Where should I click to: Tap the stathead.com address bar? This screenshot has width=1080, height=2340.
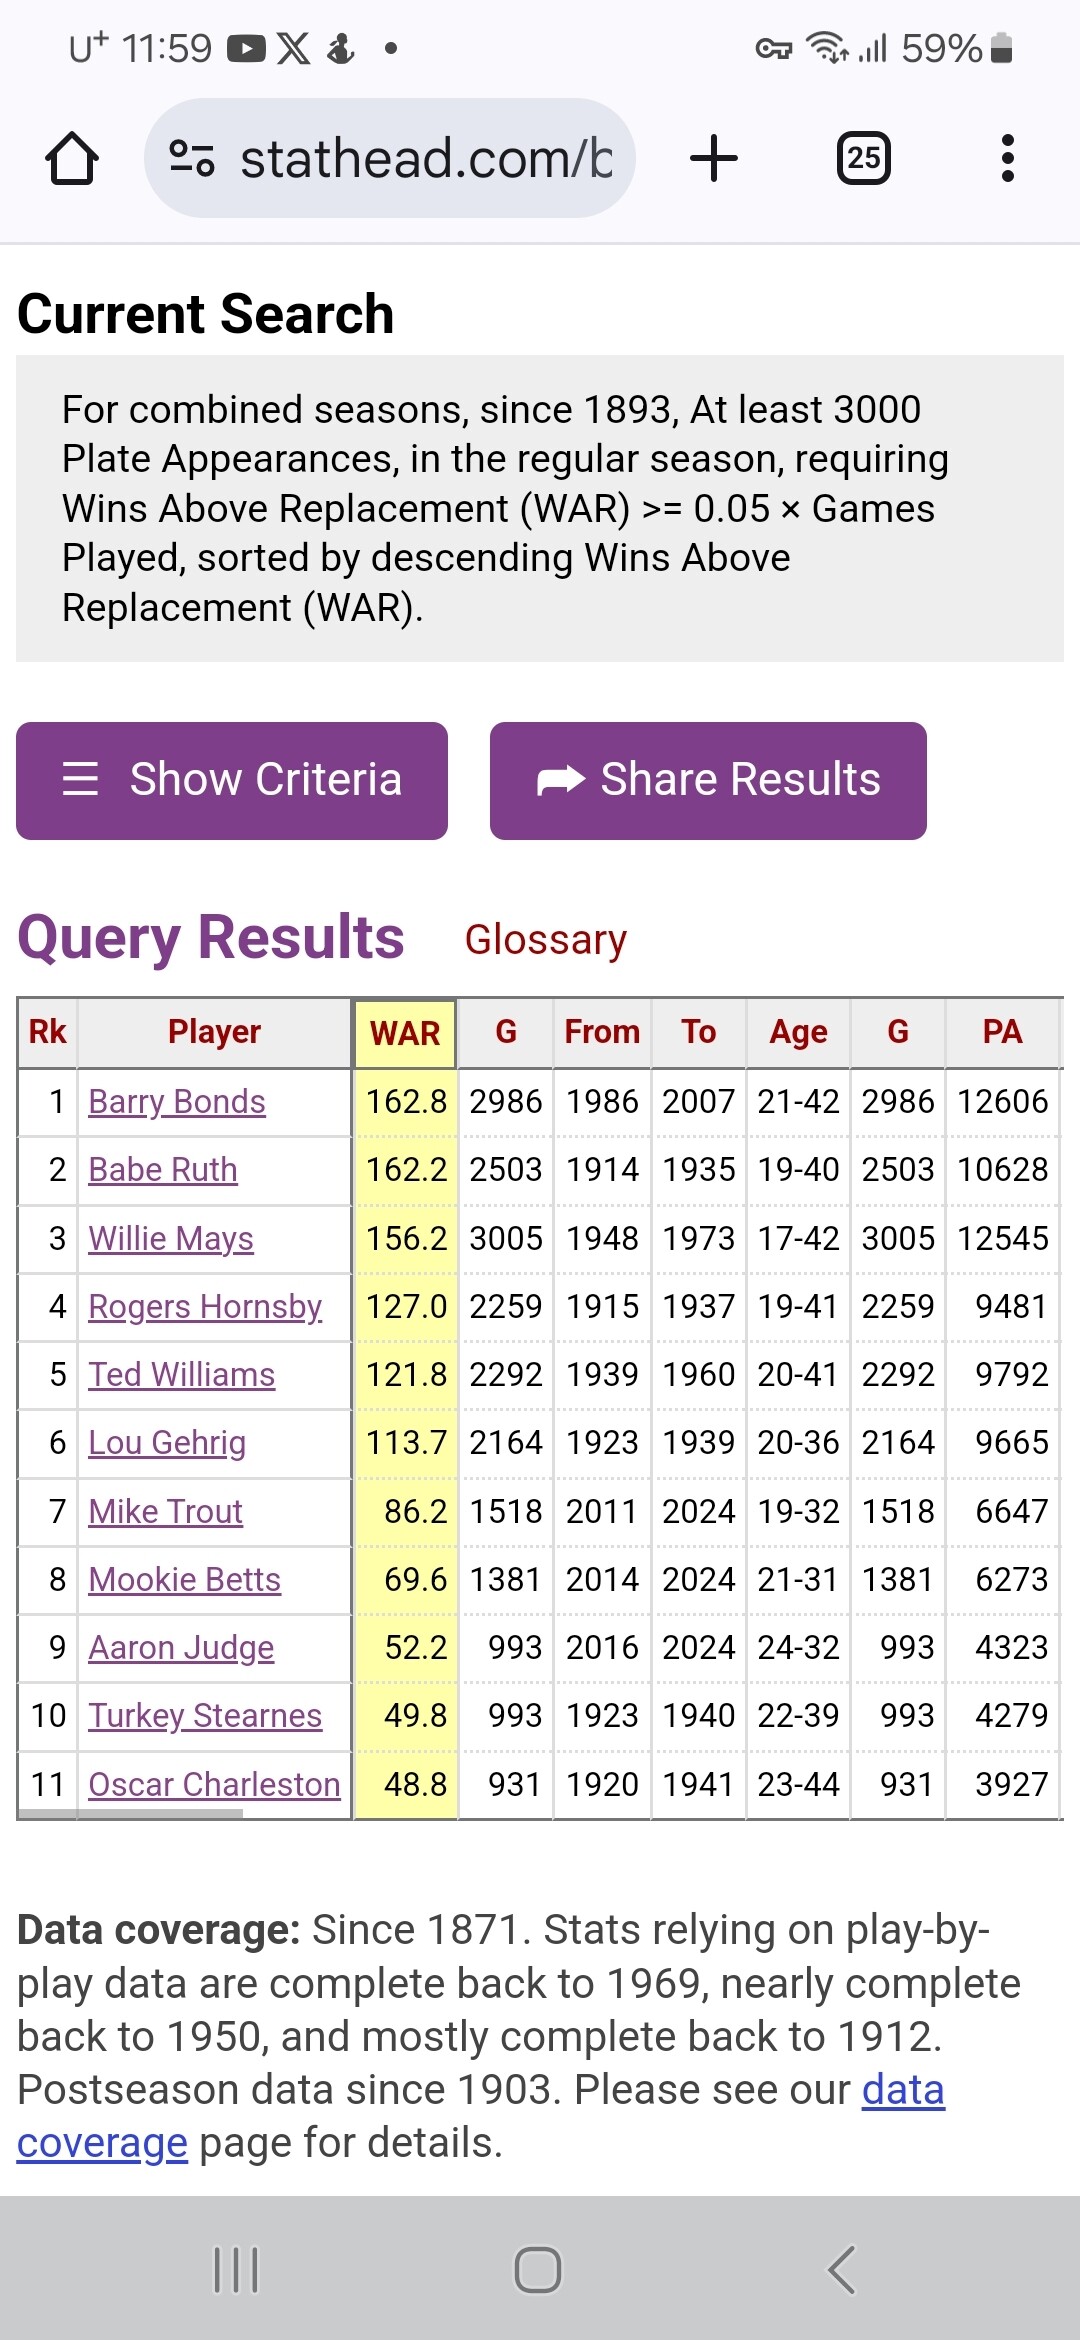pos(426,159)
